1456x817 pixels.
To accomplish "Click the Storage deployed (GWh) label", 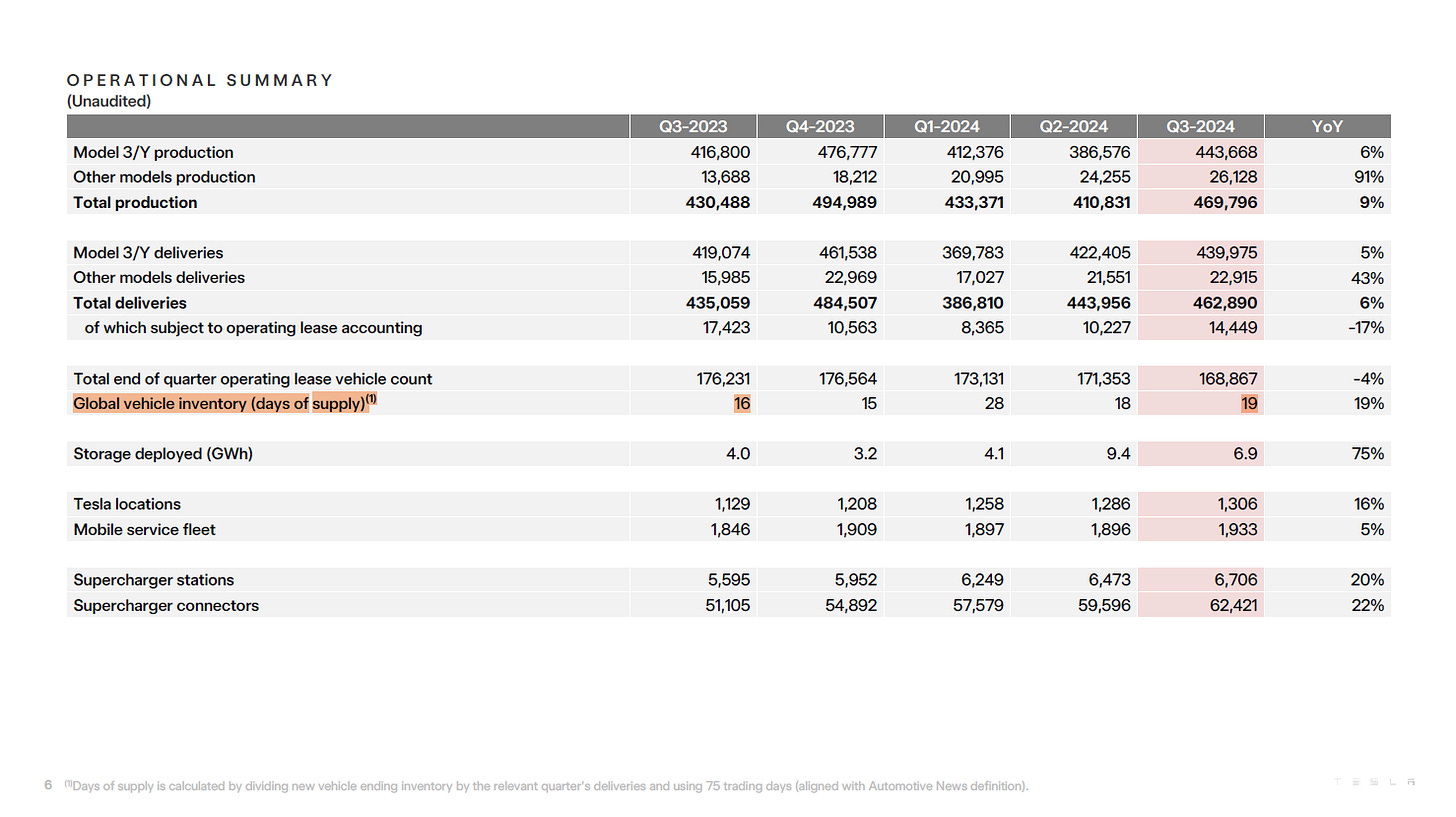I will pos(163,454).
